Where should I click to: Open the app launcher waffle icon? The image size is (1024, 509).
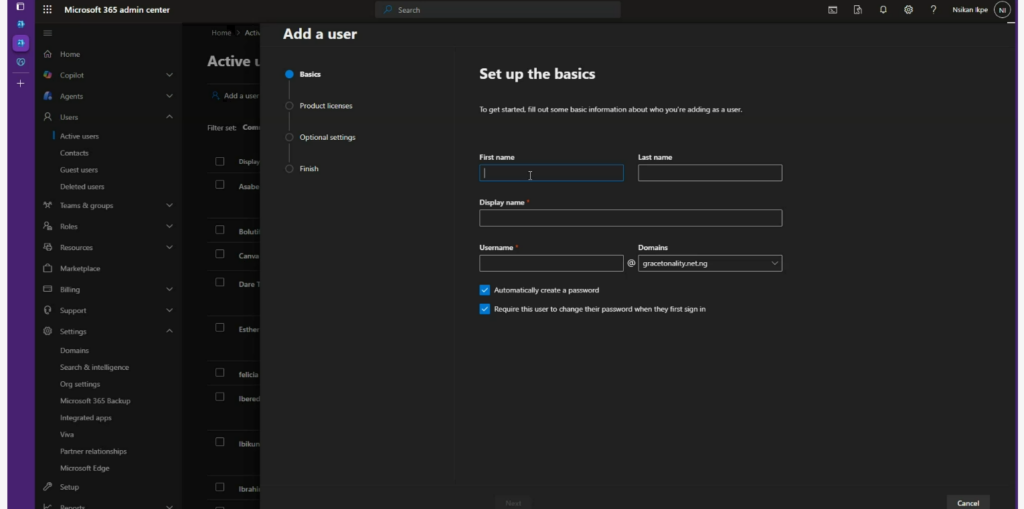pos(47,10)
